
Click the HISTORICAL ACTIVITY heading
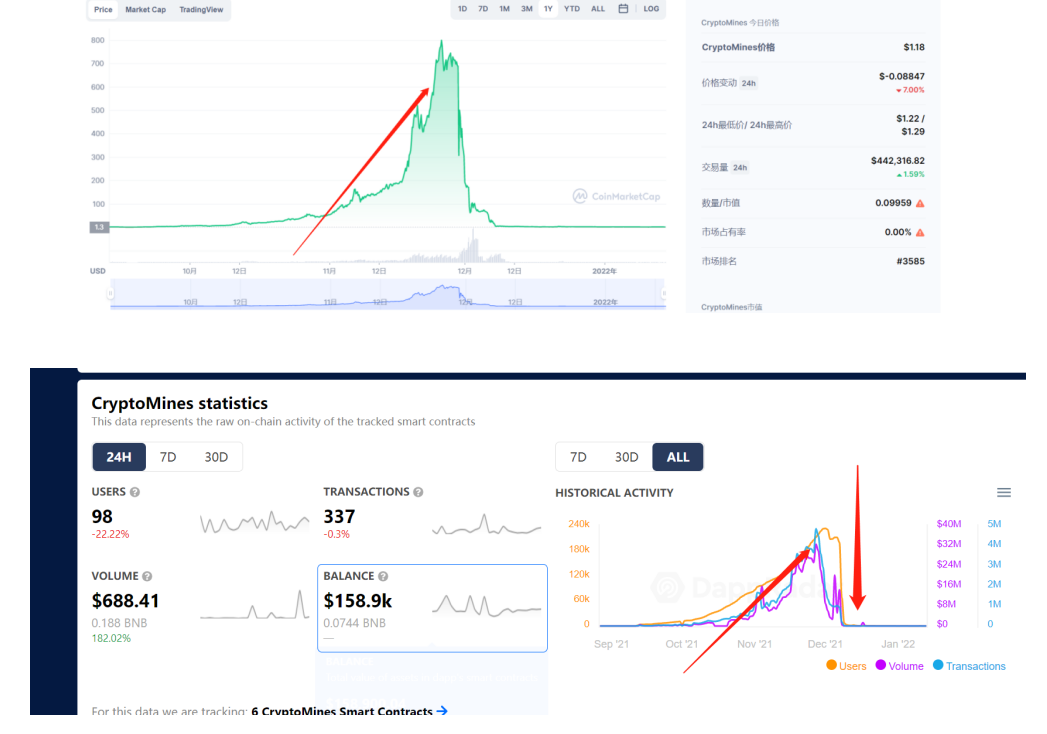pos(614,493)
